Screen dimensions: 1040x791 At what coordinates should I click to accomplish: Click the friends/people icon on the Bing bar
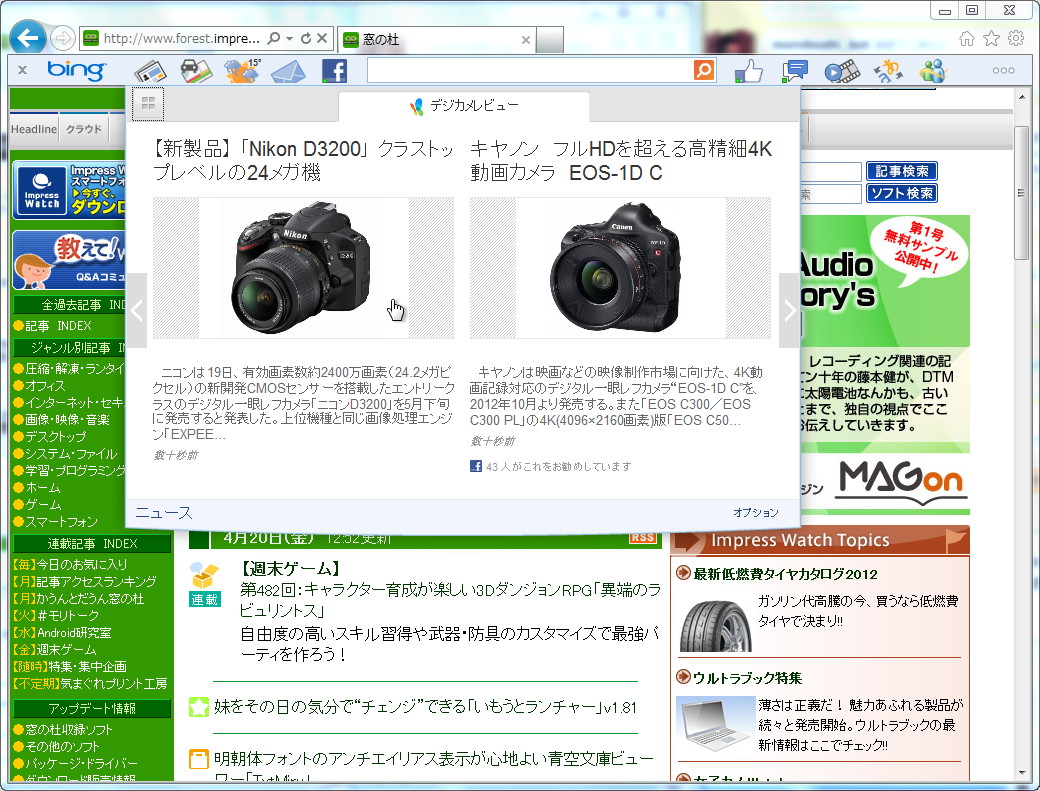[933, 71]
